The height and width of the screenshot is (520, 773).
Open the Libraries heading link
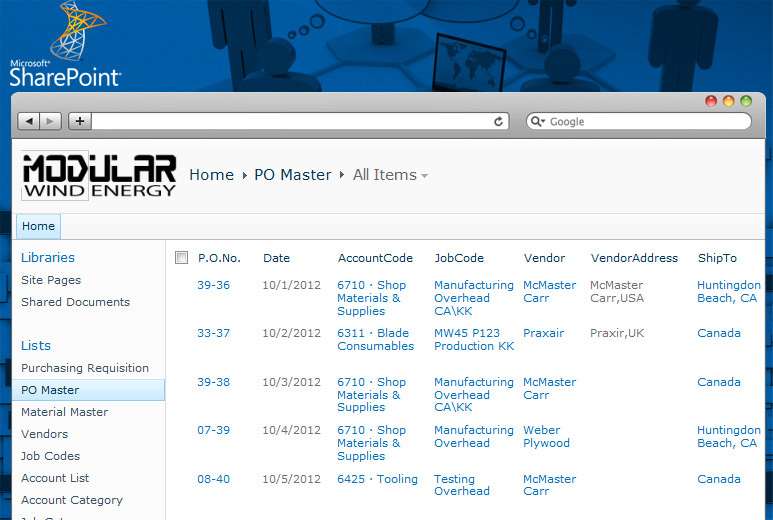pos(48,257)
